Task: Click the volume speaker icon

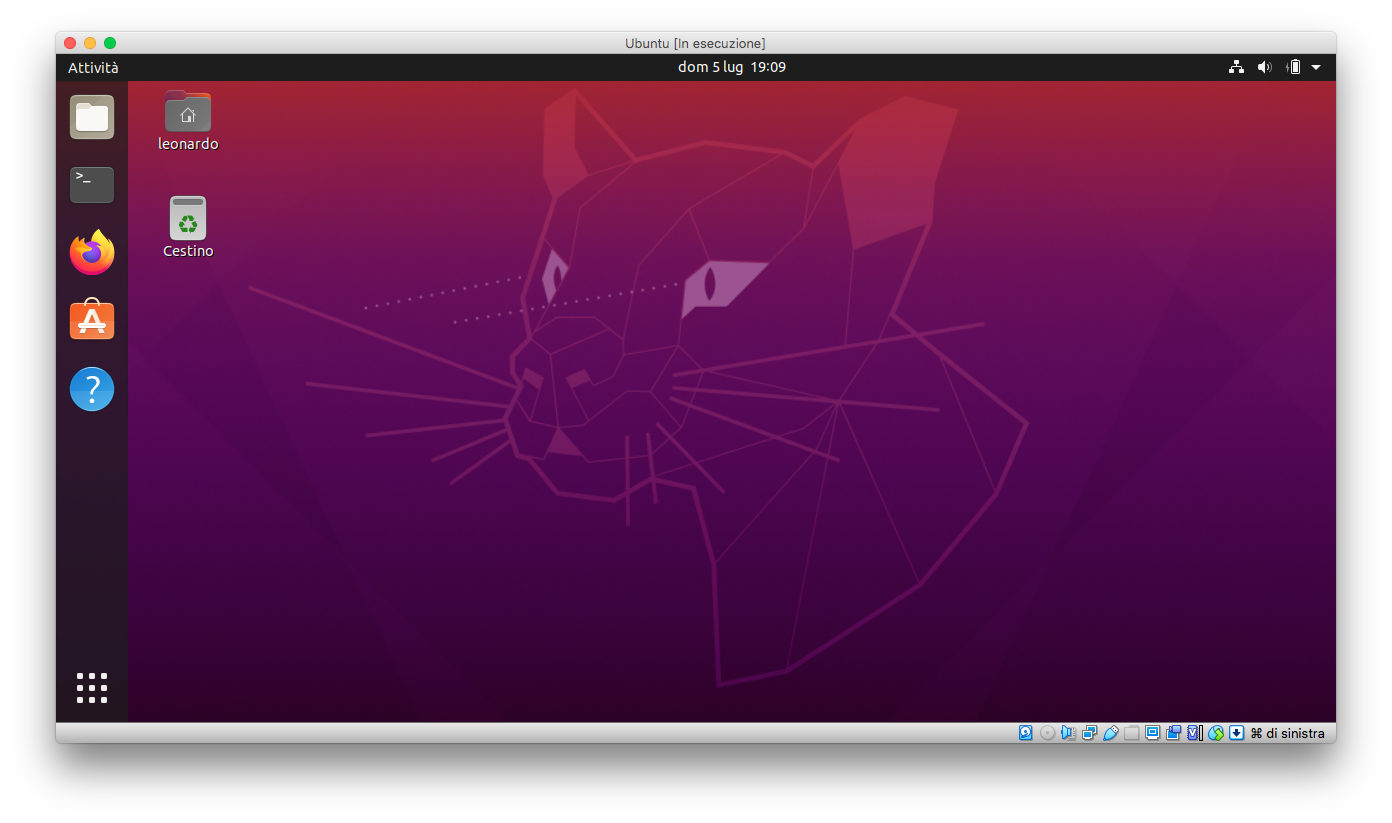Action: [1265, 67]
